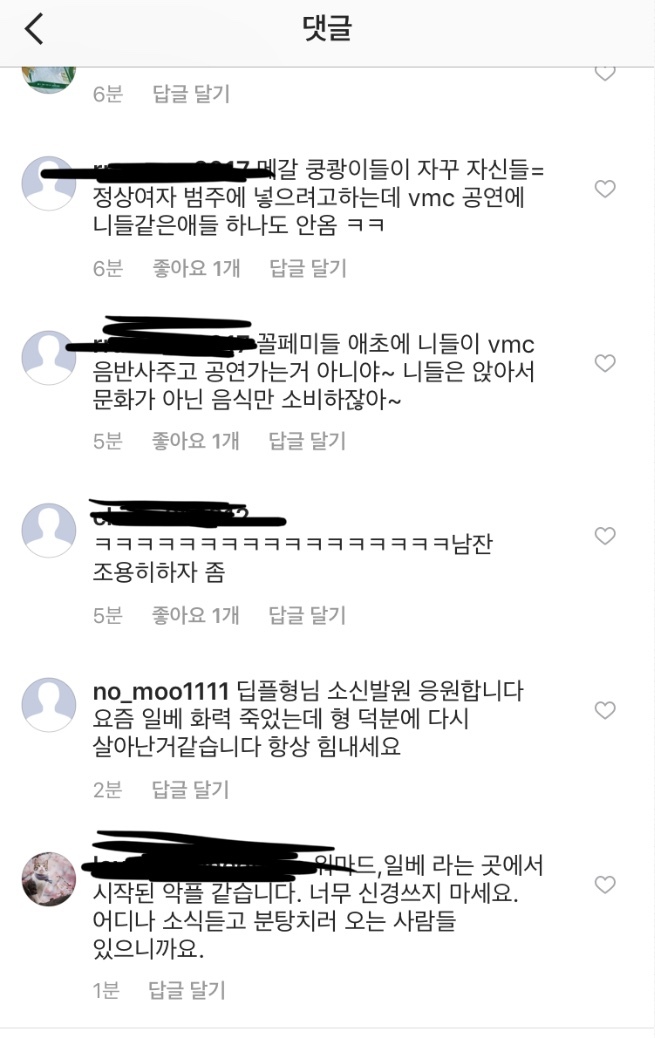Image resolution: width=655 pixels, height=1038 pixels.
Task: Like the comment mentioning 음반사주고 공연가는거
Action: tap(605, 363)
